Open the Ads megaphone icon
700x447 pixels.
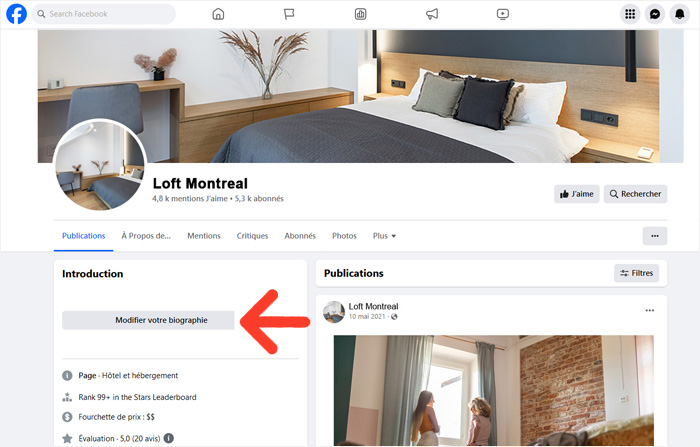point(432,14)
